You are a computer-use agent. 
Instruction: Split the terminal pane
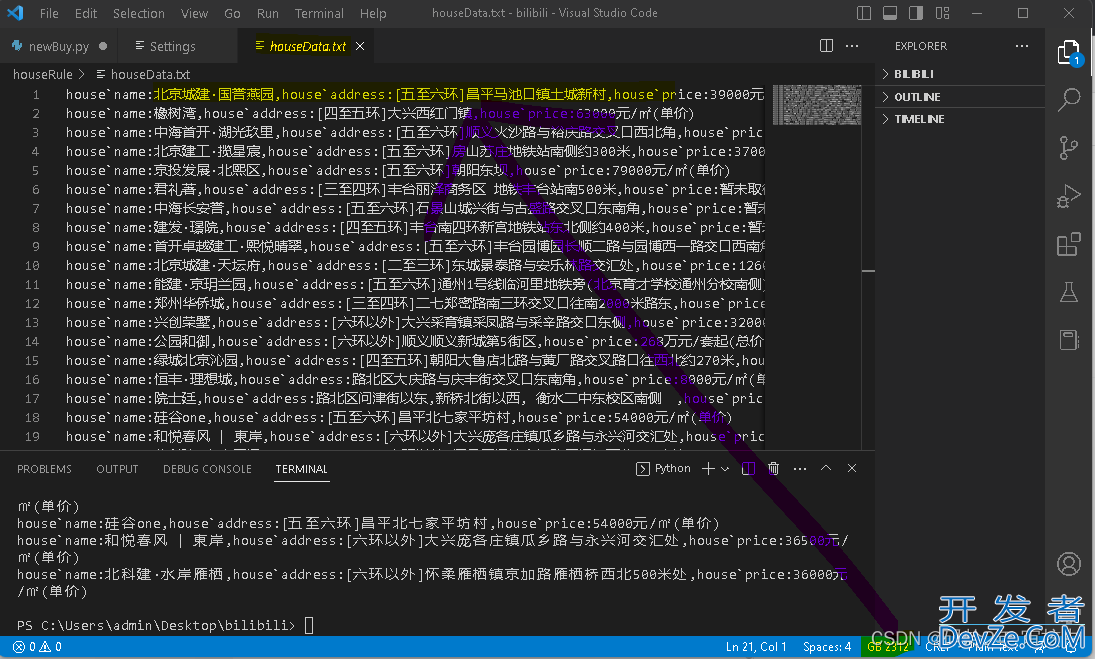point(748,468)
